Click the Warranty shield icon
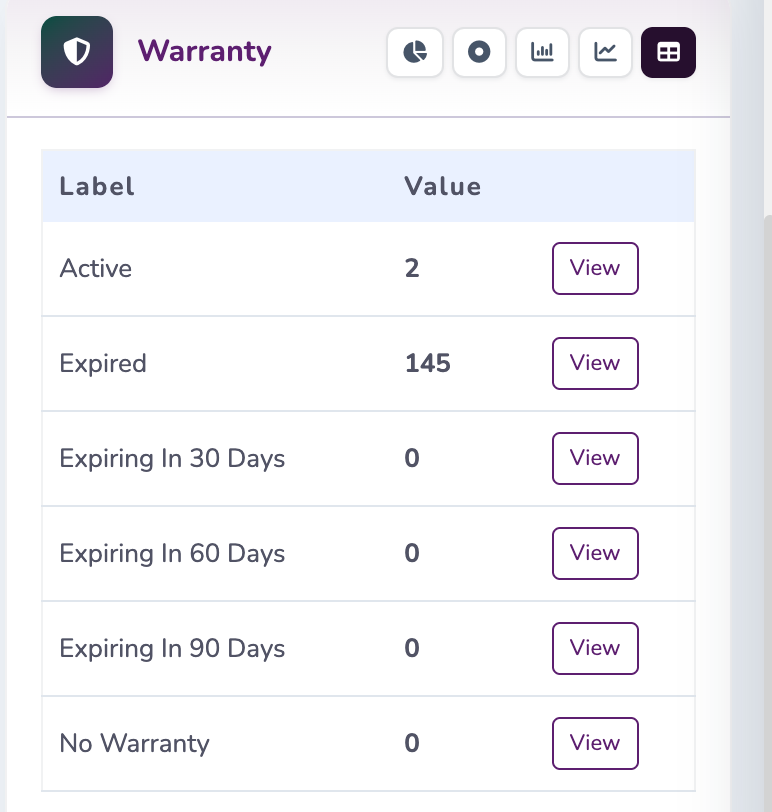The height and width of the screenshot is (812, 772). [77, 52]
